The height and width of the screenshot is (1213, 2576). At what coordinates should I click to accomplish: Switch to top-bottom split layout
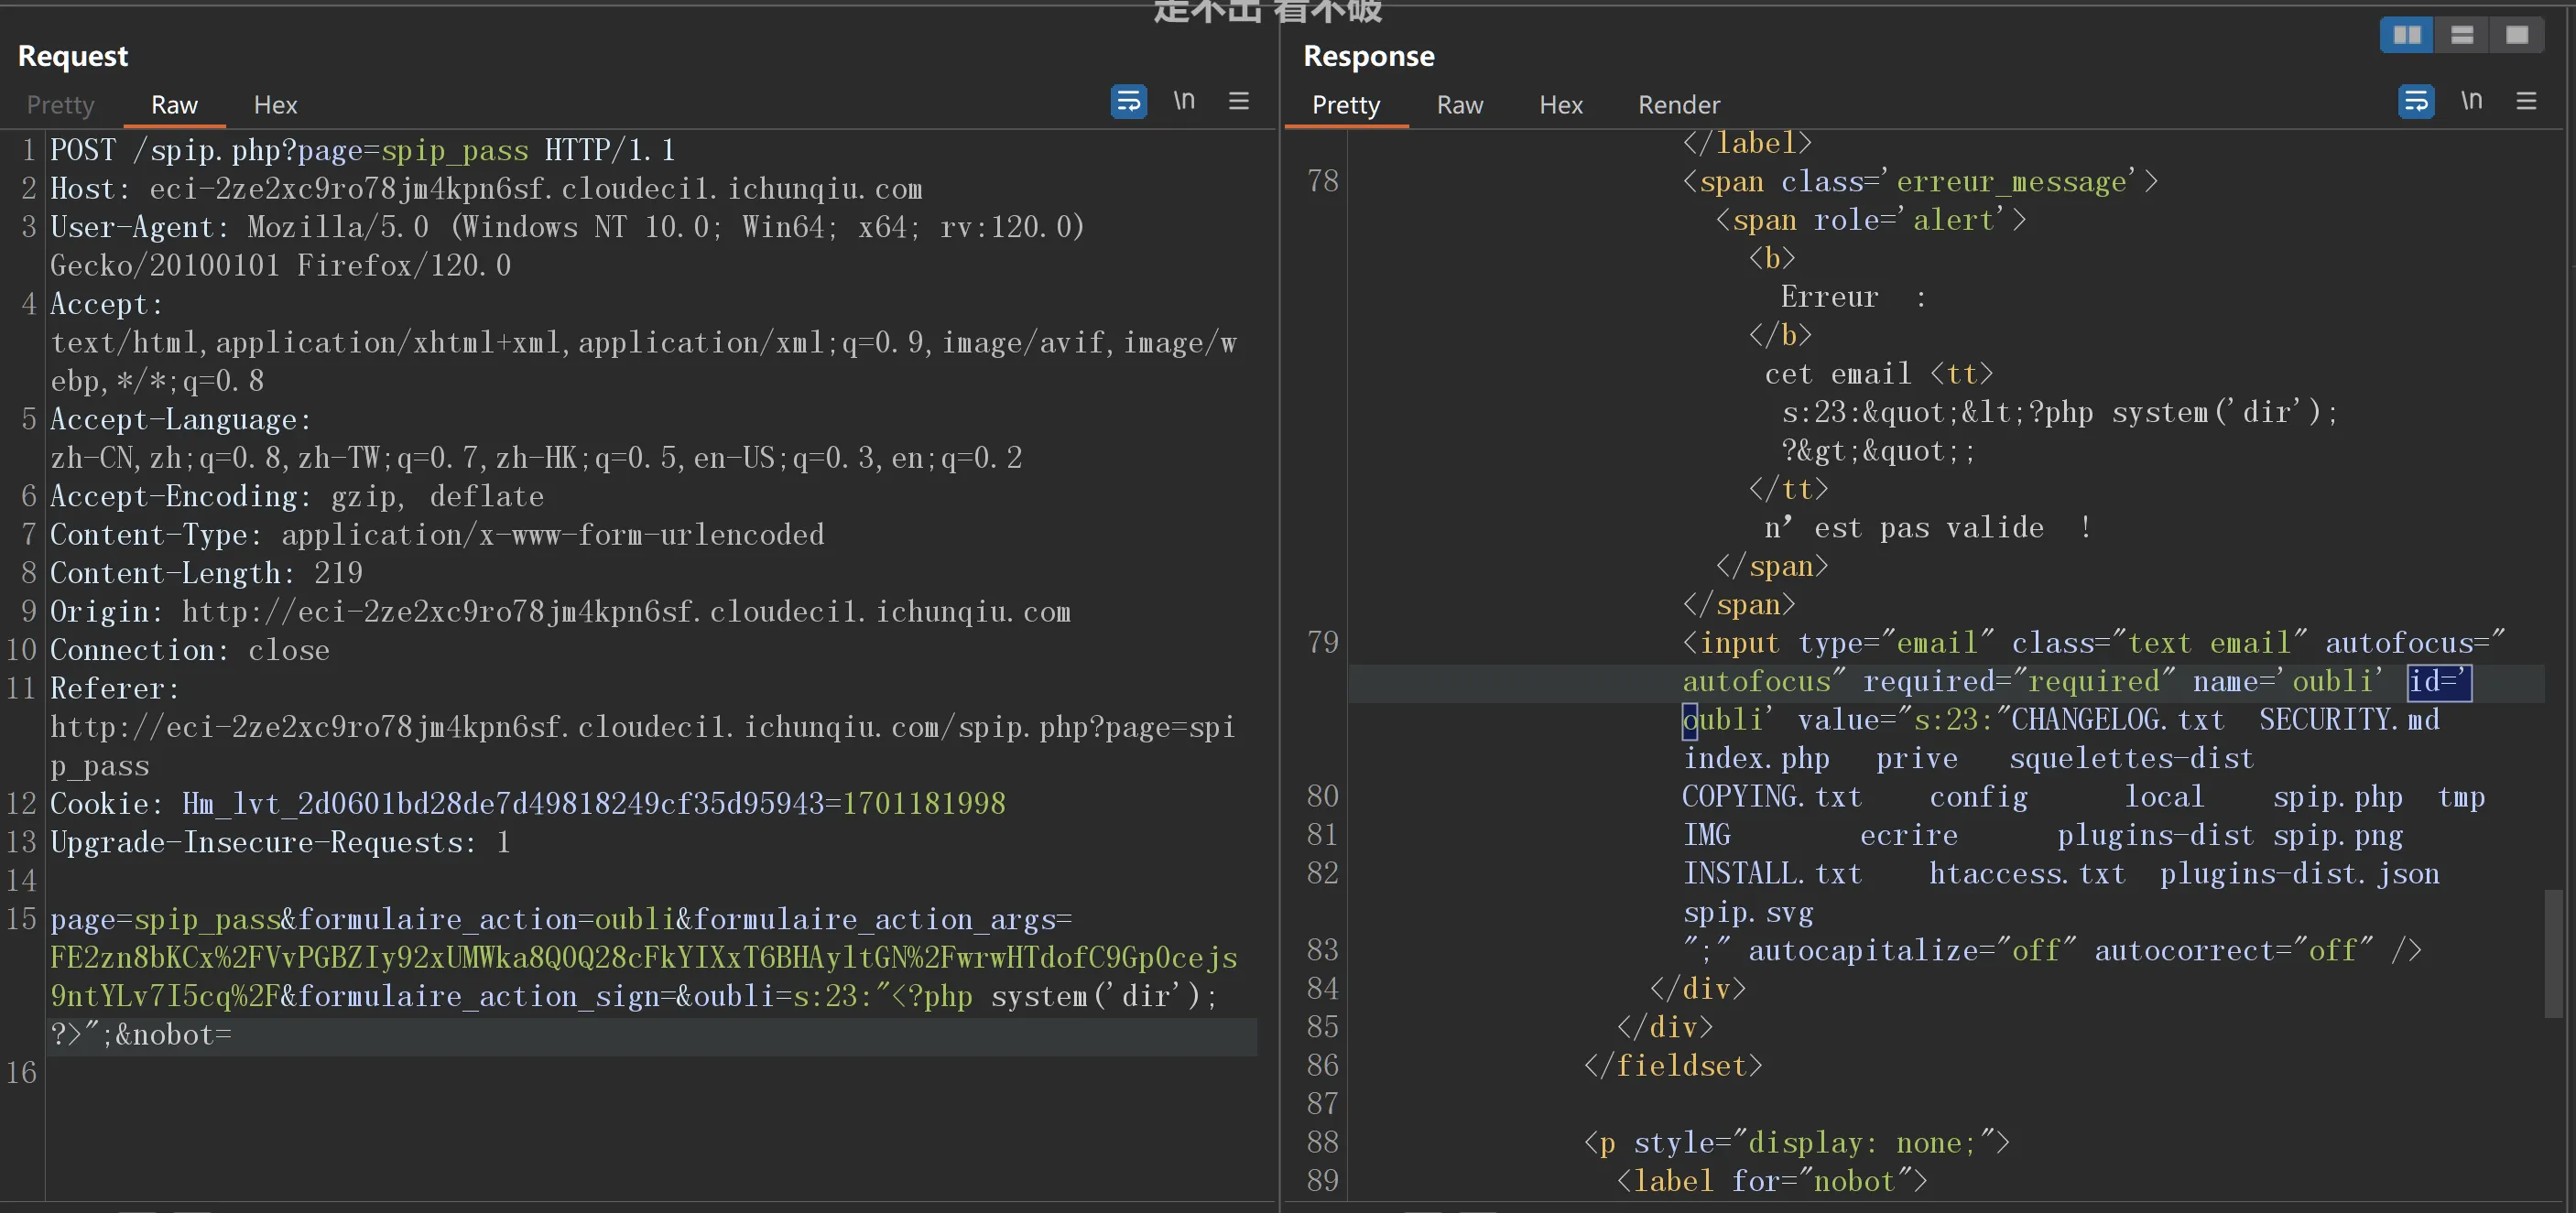[x=2461, y=36]
